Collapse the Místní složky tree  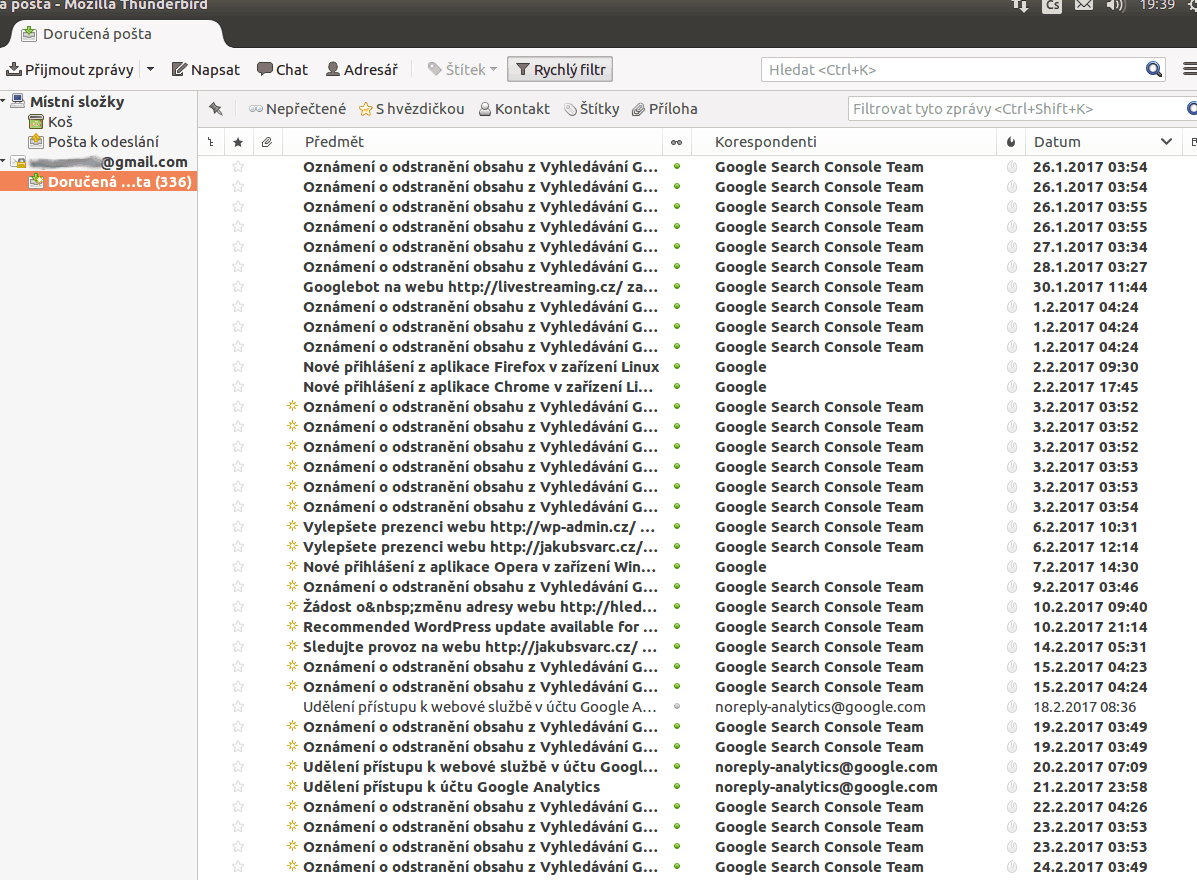(x=4, y=101)
